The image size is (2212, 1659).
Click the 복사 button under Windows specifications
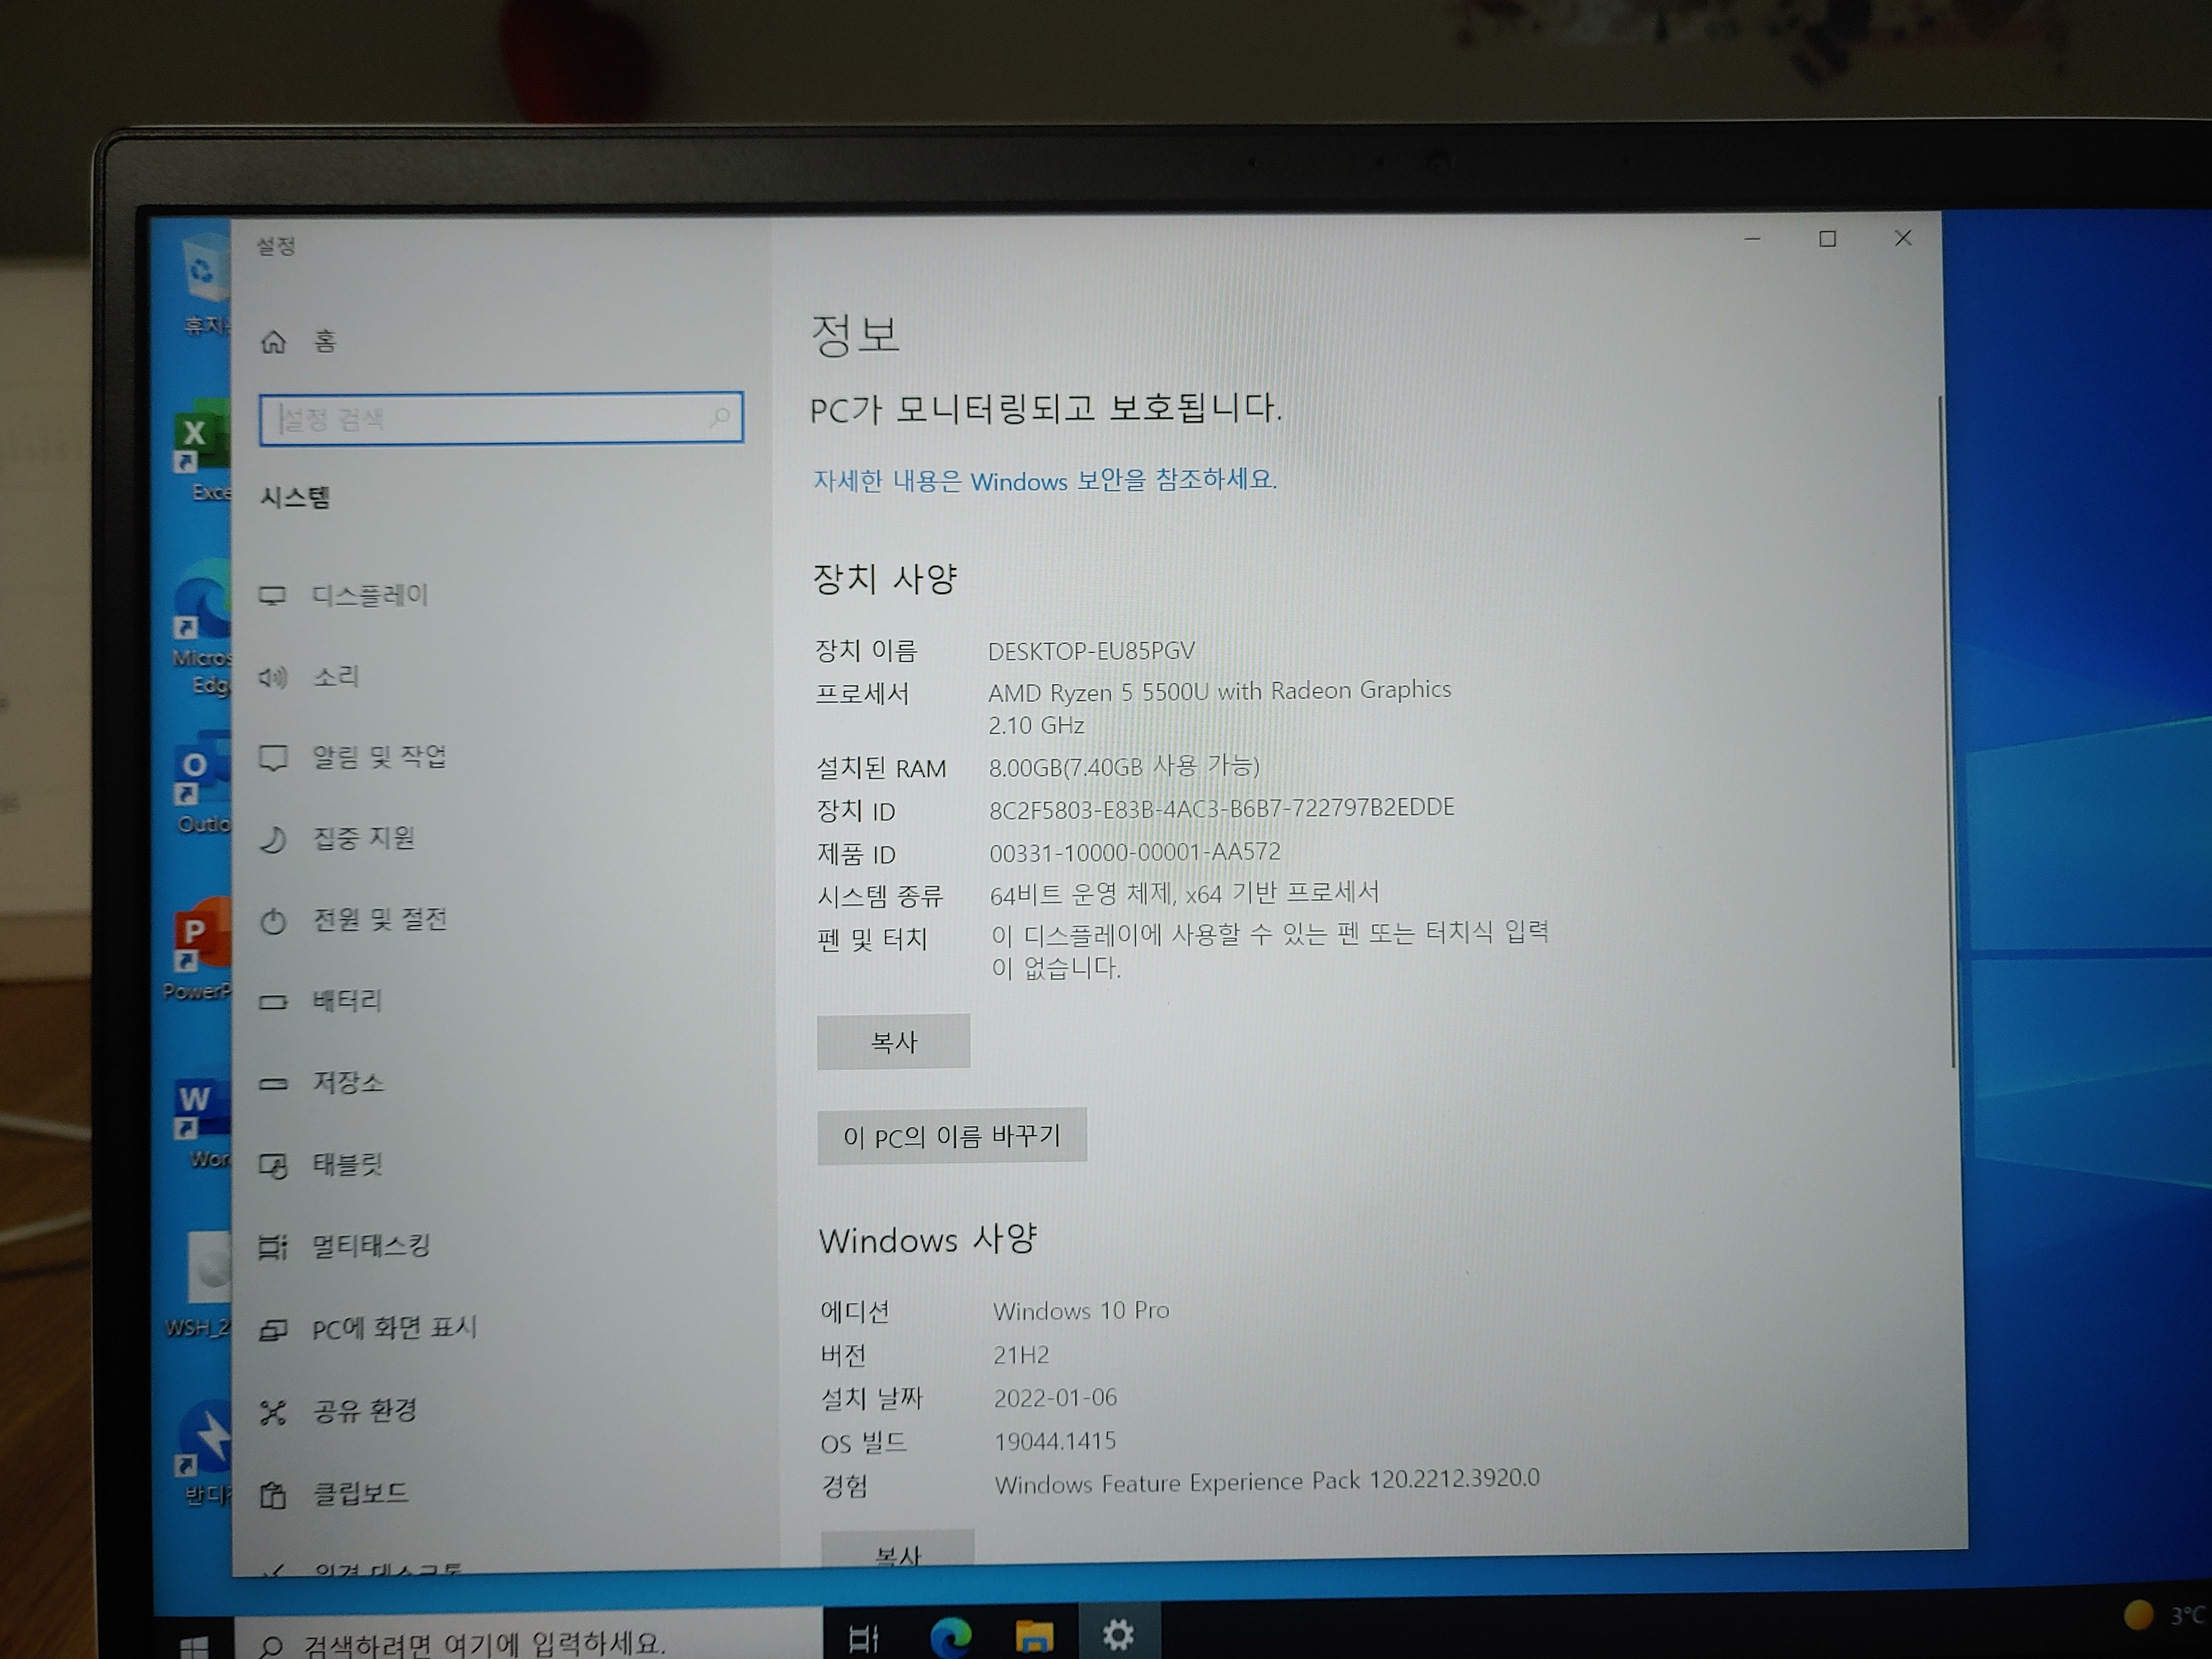point(897,1548)
